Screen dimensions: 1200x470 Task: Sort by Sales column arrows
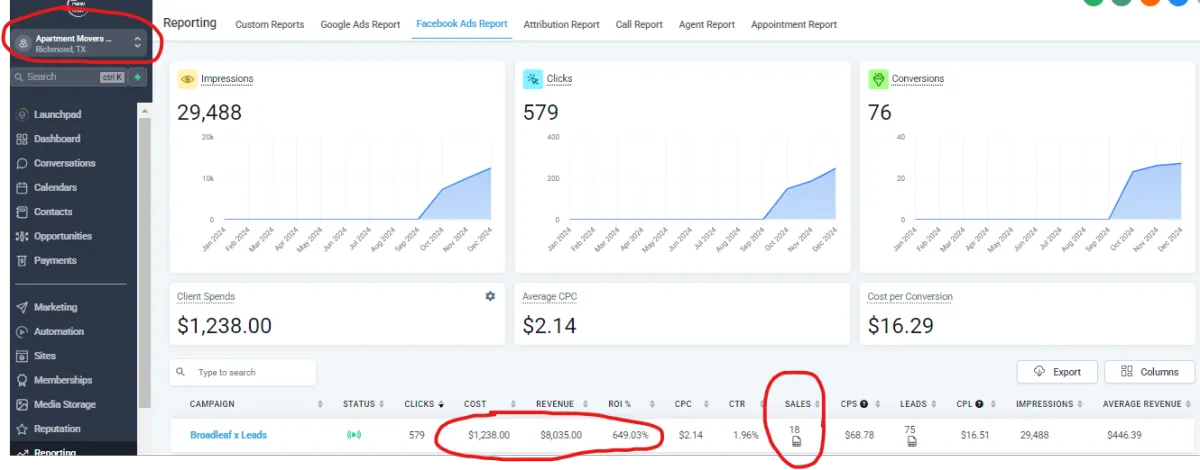coord(817,404)
